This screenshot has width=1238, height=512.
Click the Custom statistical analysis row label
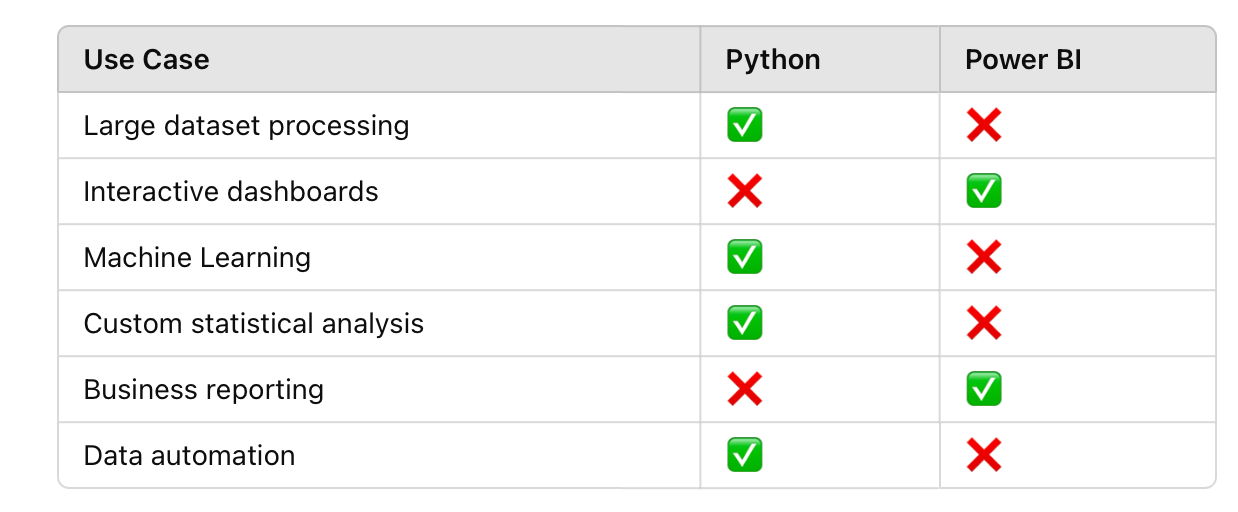click(254, 324)
